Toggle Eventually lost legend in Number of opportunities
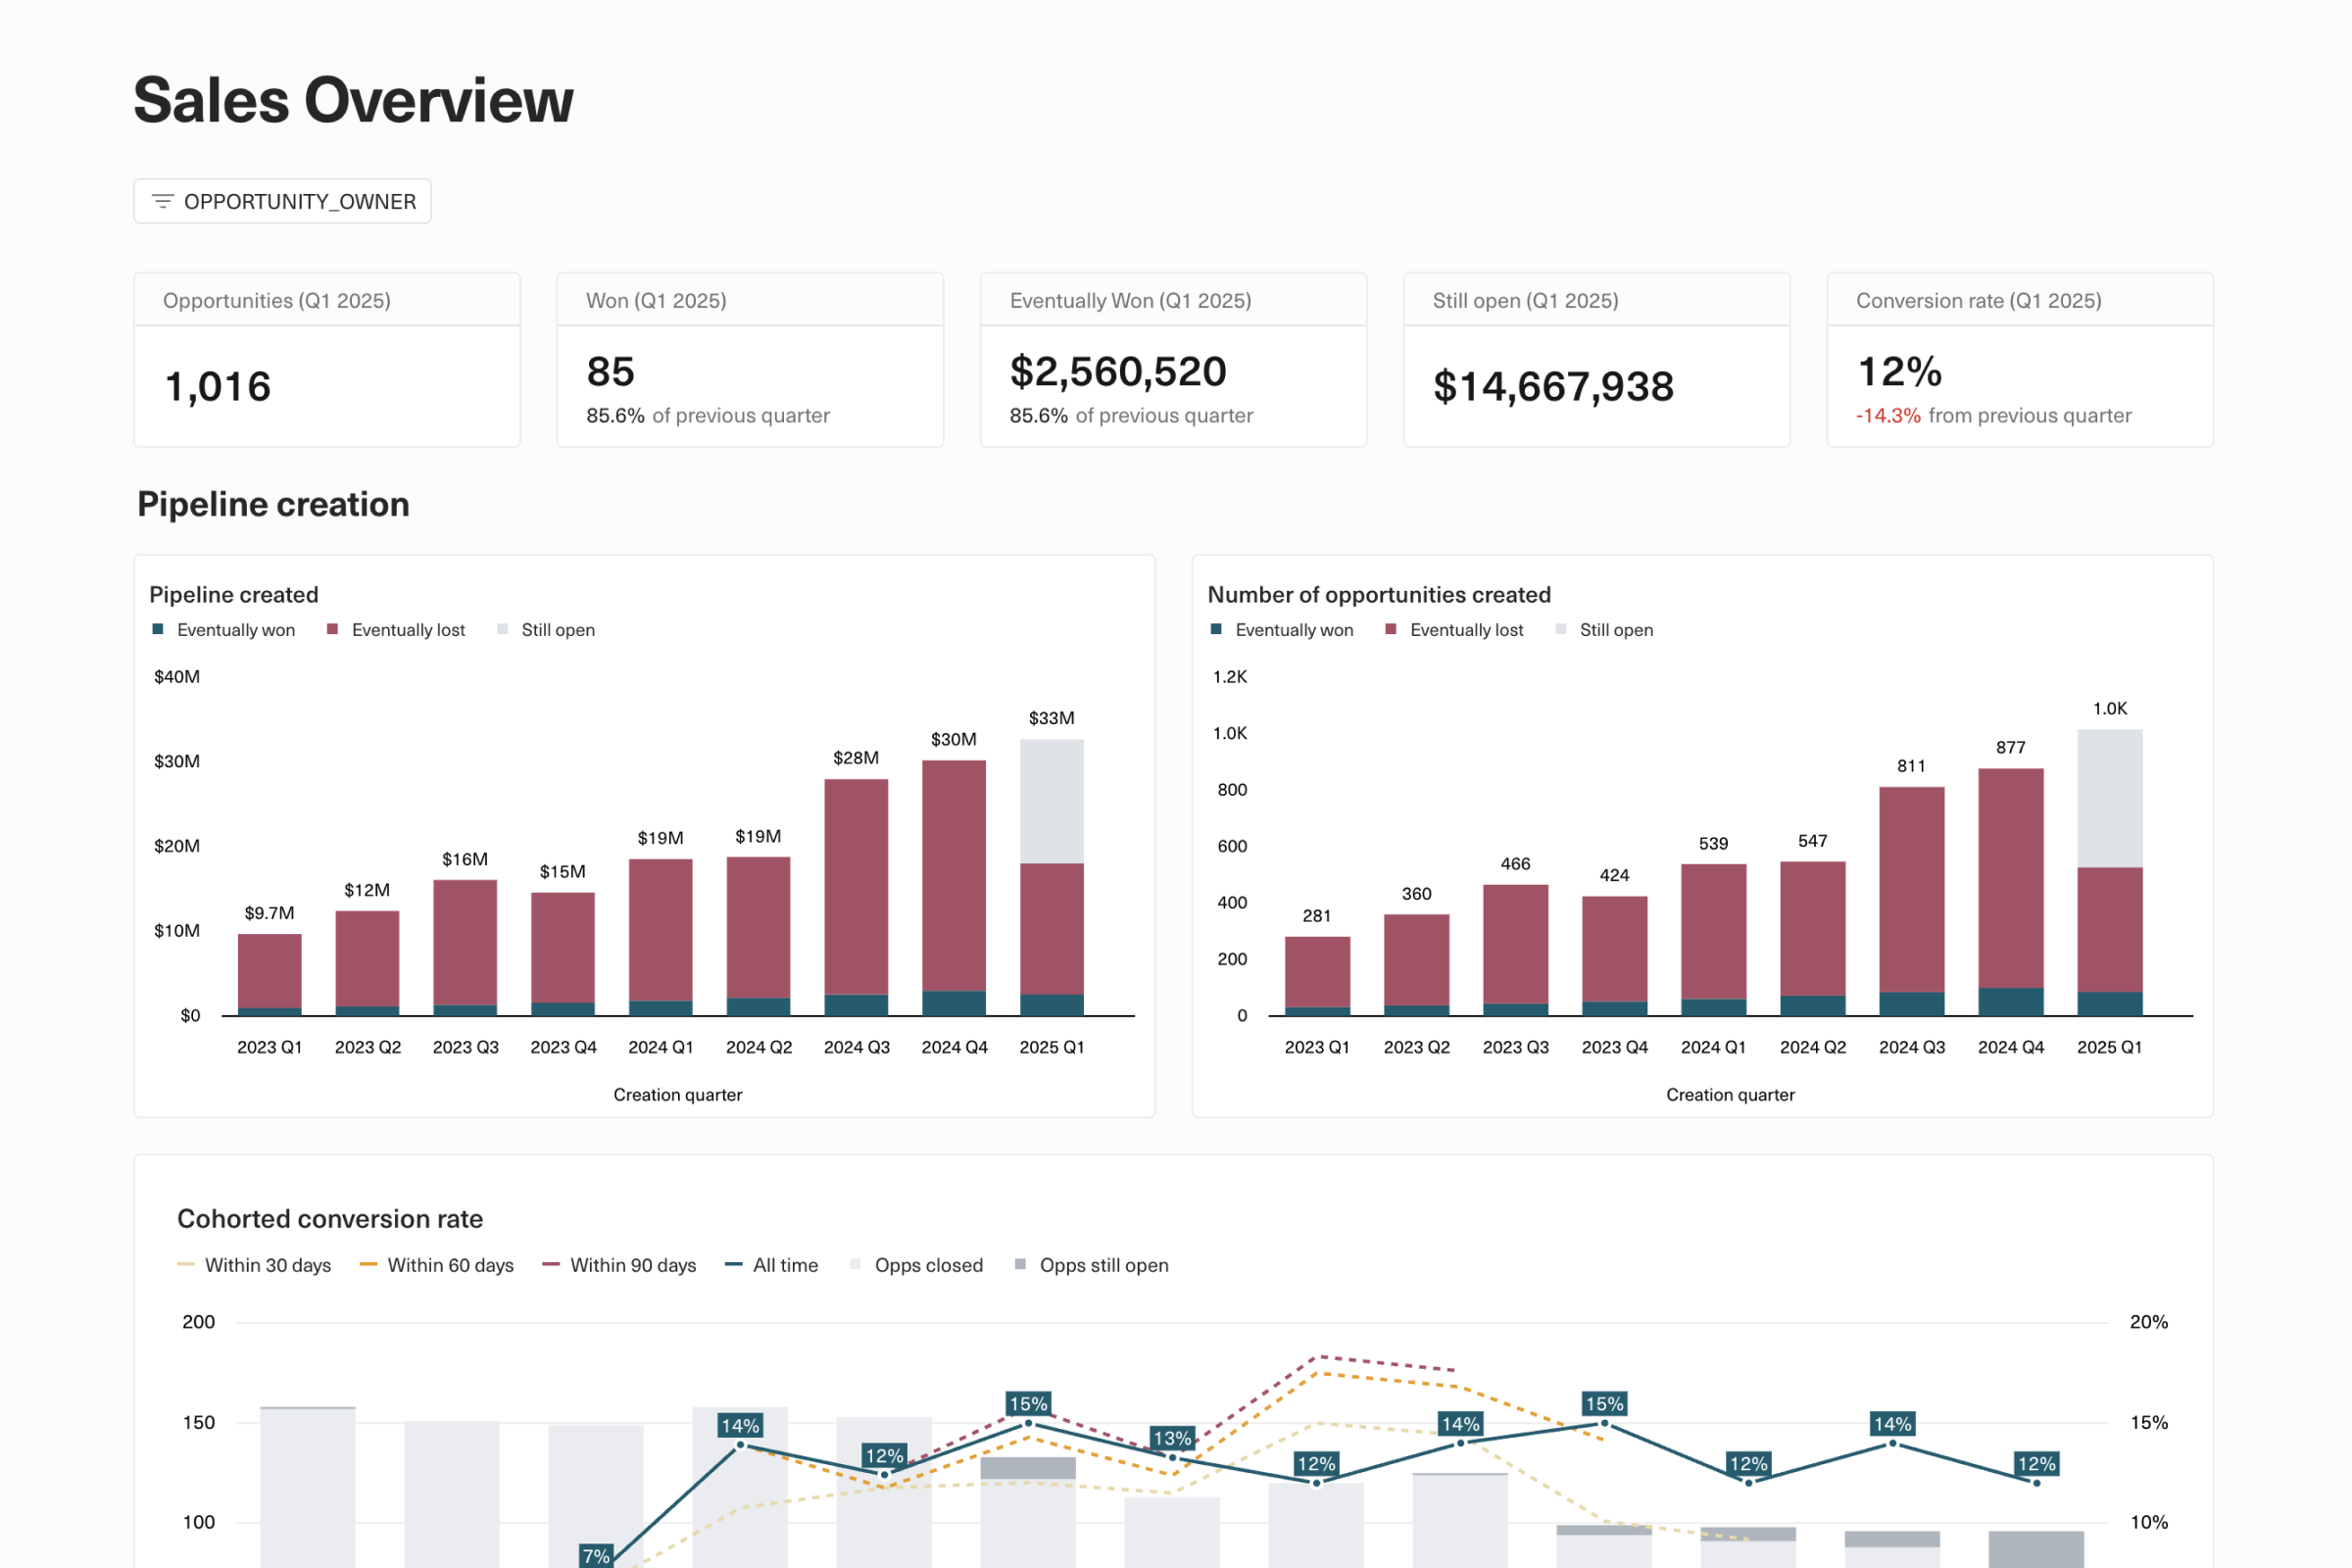 (x=1455, y=630)
